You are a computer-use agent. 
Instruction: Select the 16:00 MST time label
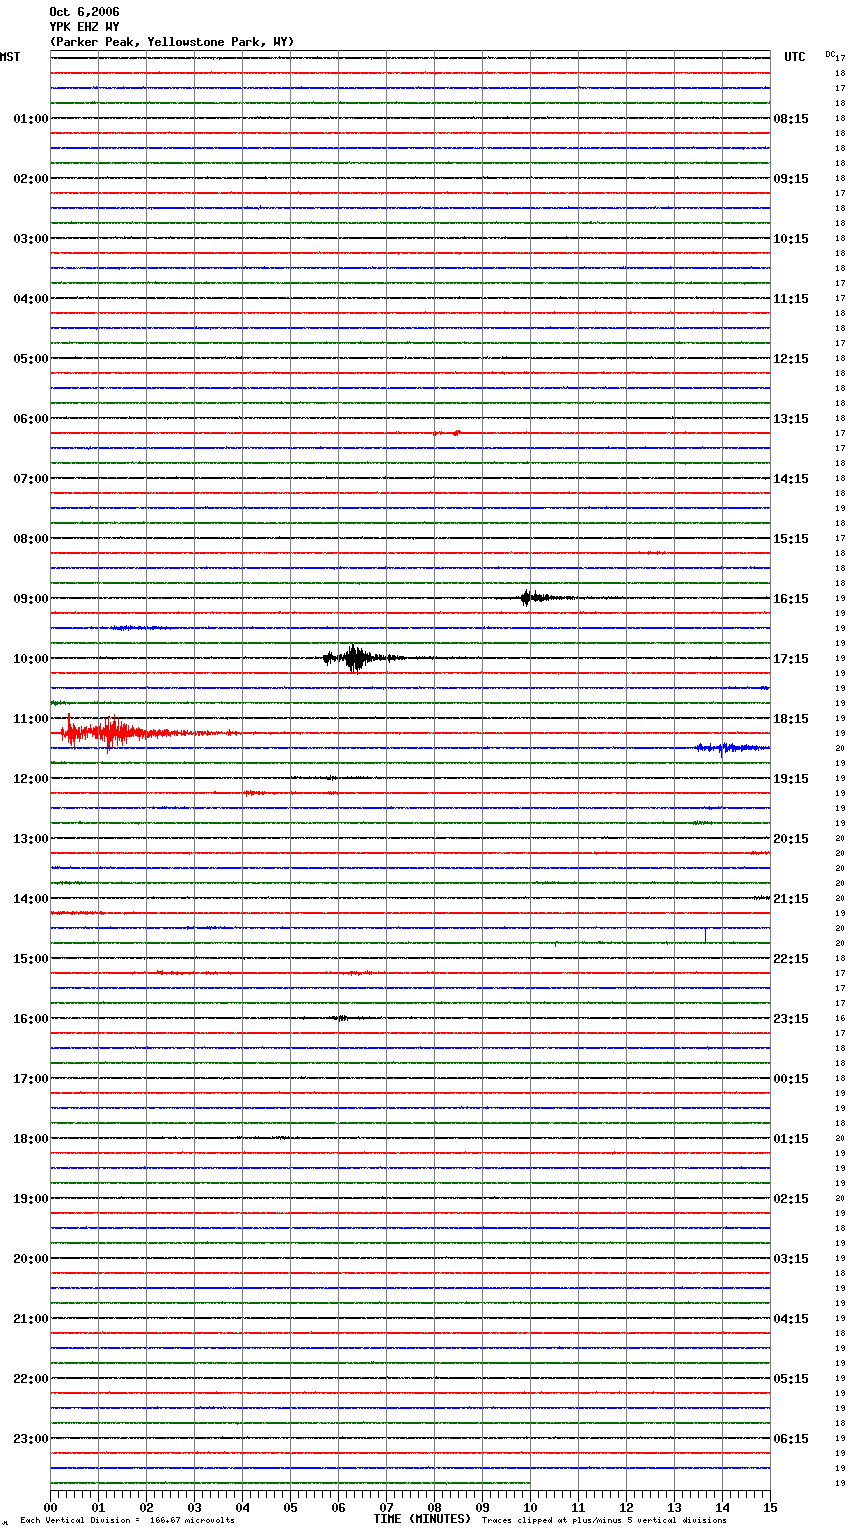pos(30,1019)
